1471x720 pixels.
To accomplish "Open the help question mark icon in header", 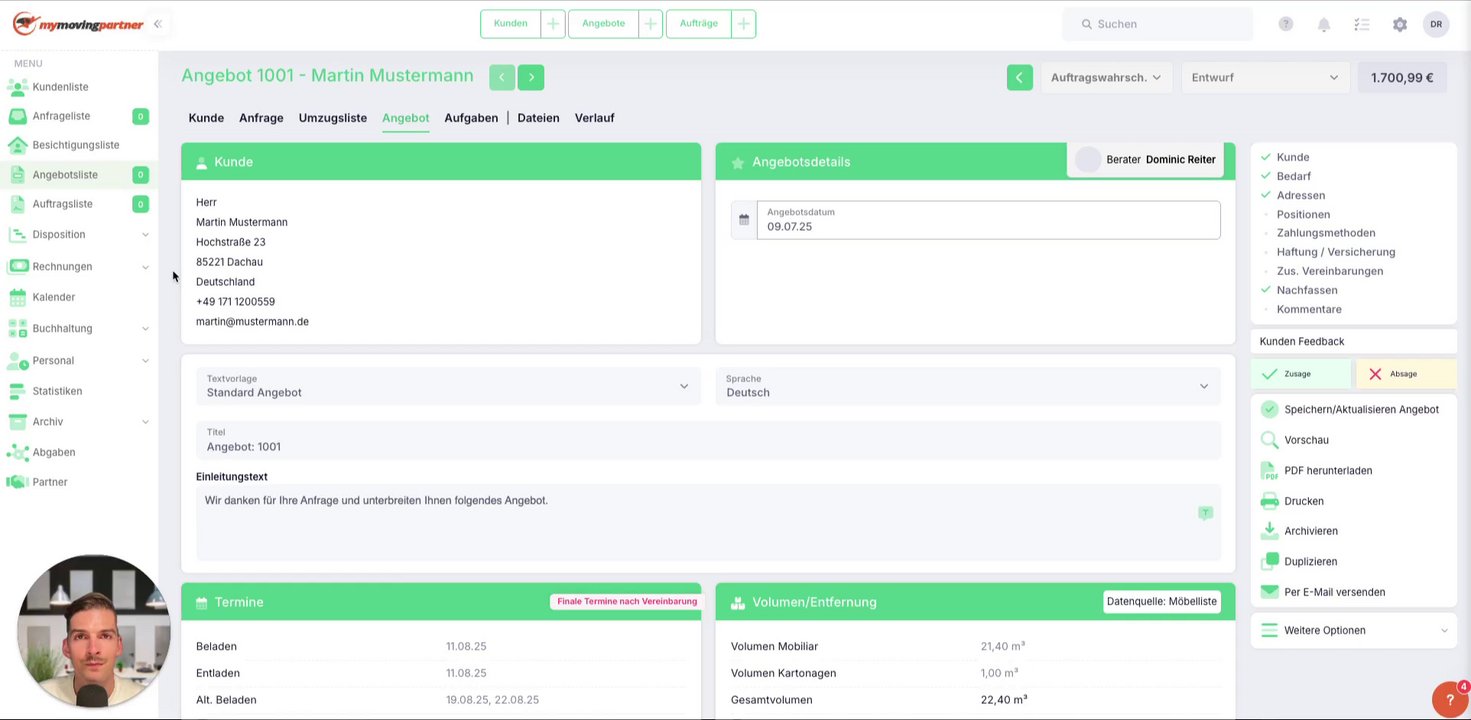I will tap(1286, 24).
